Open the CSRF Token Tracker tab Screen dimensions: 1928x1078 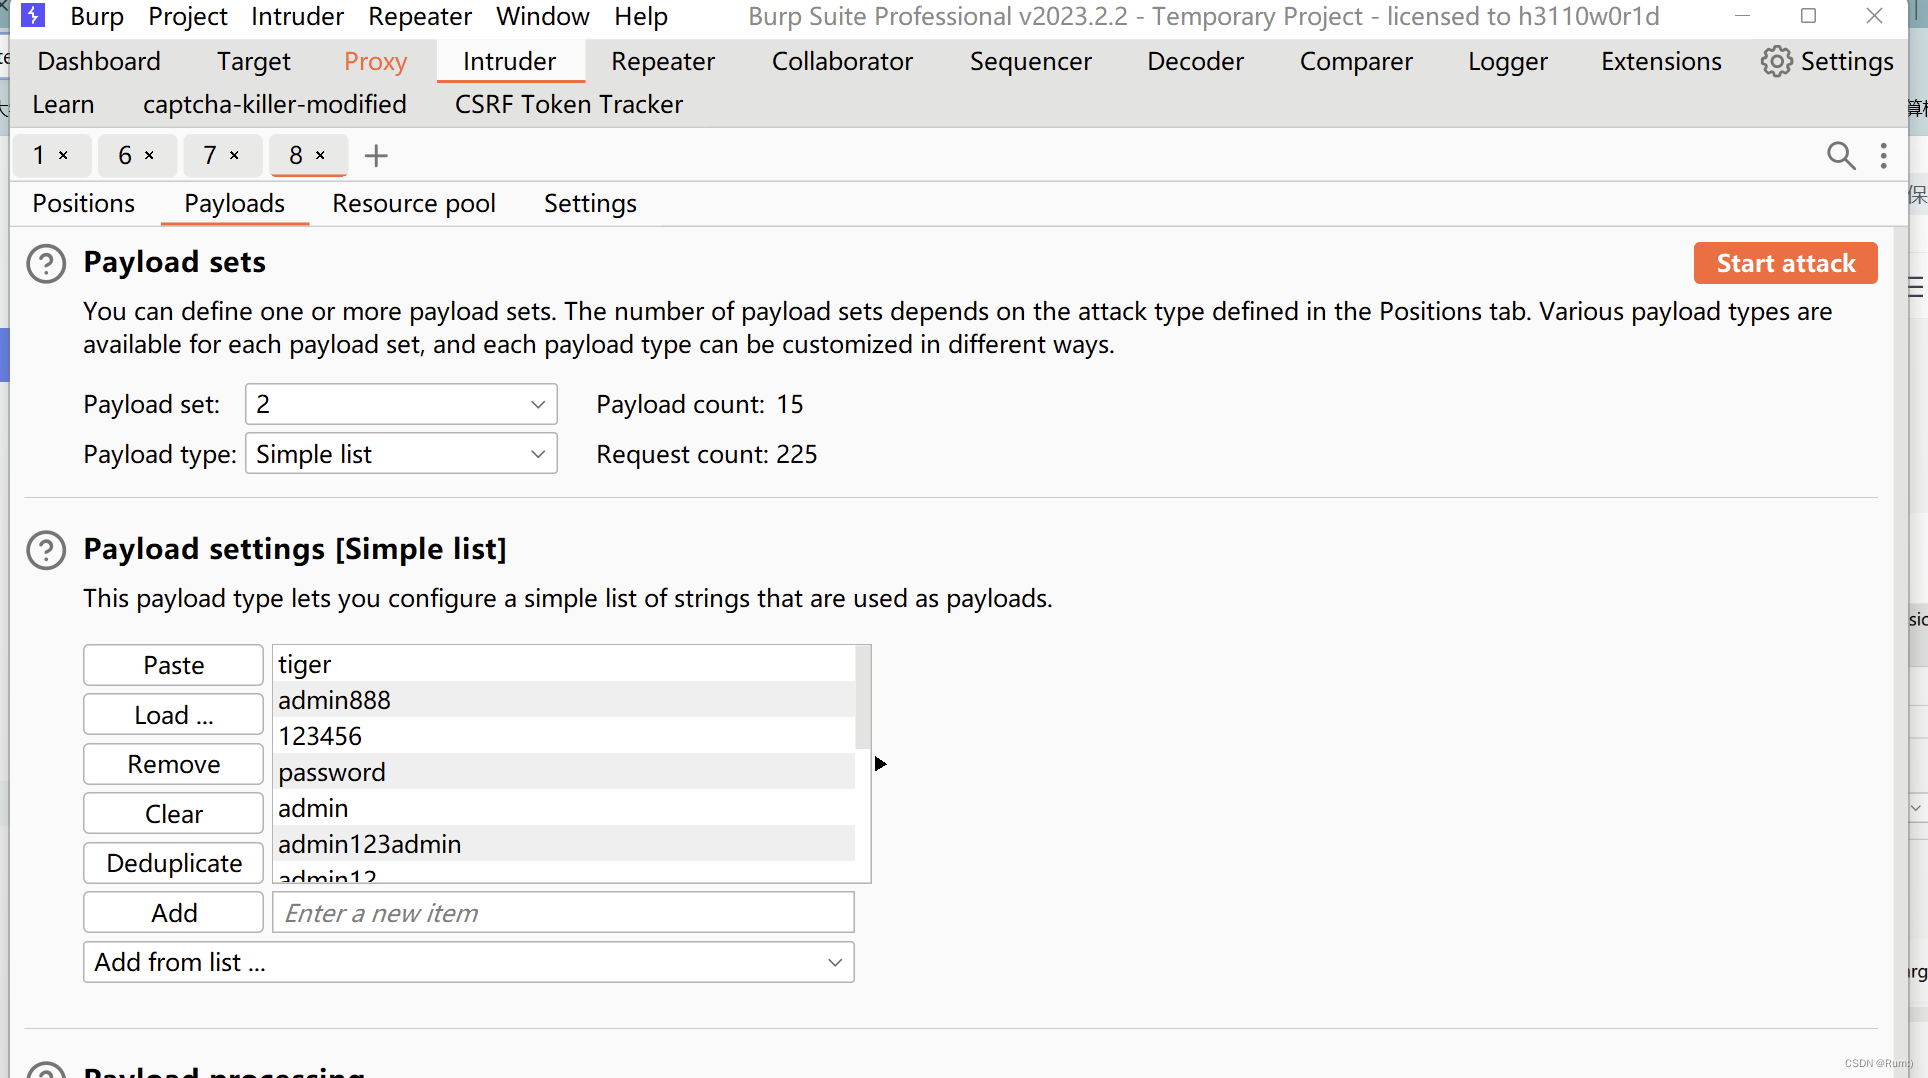tap(569, 104)
